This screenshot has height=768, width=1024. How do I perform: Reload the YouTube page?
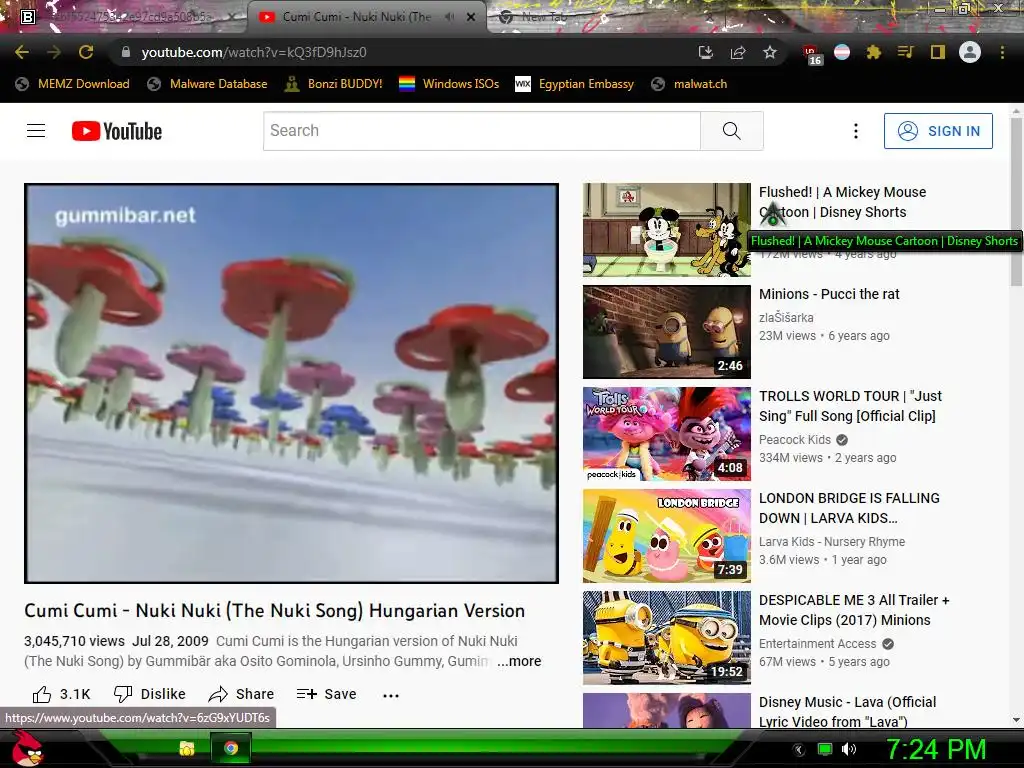[x=86, y=52]
